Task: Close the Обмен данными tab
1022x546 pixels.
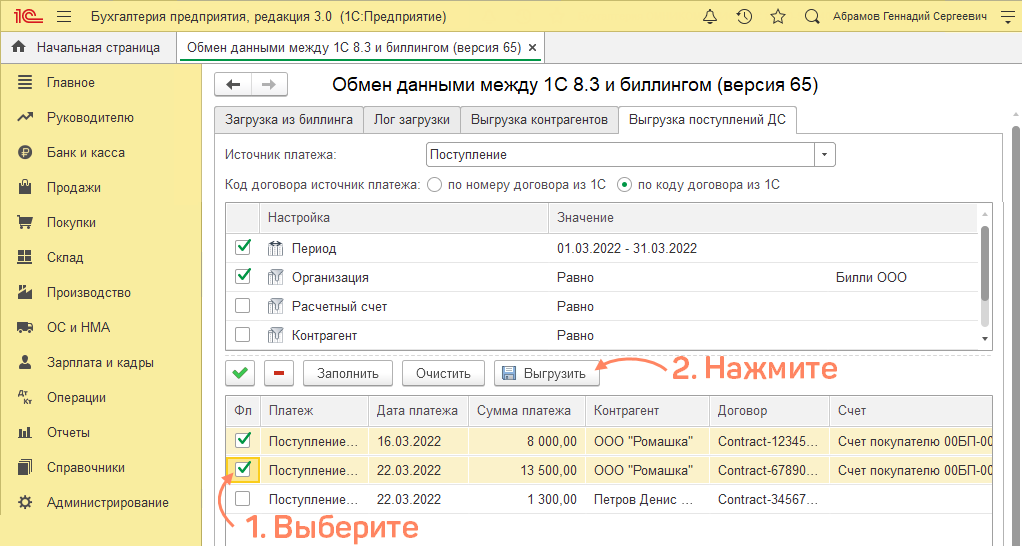Action: tap(533, 48)
